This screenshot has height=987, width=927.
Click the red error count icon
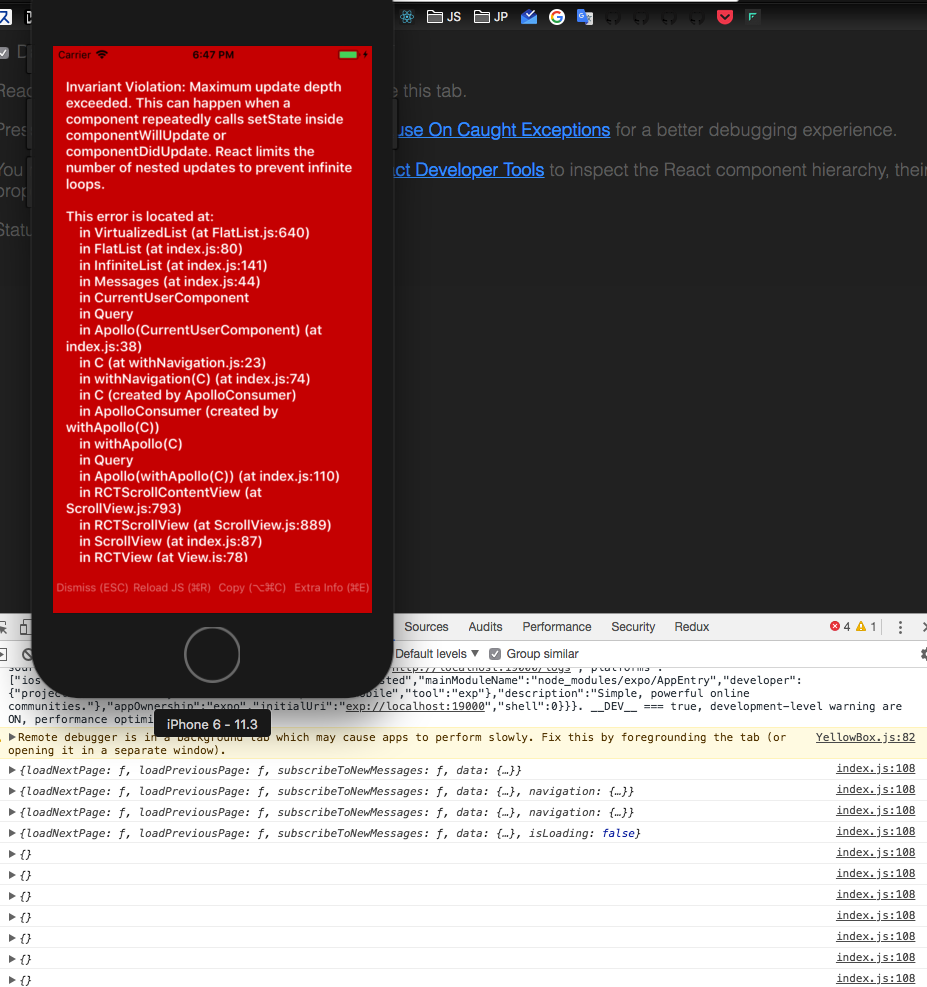pos(835,626)
